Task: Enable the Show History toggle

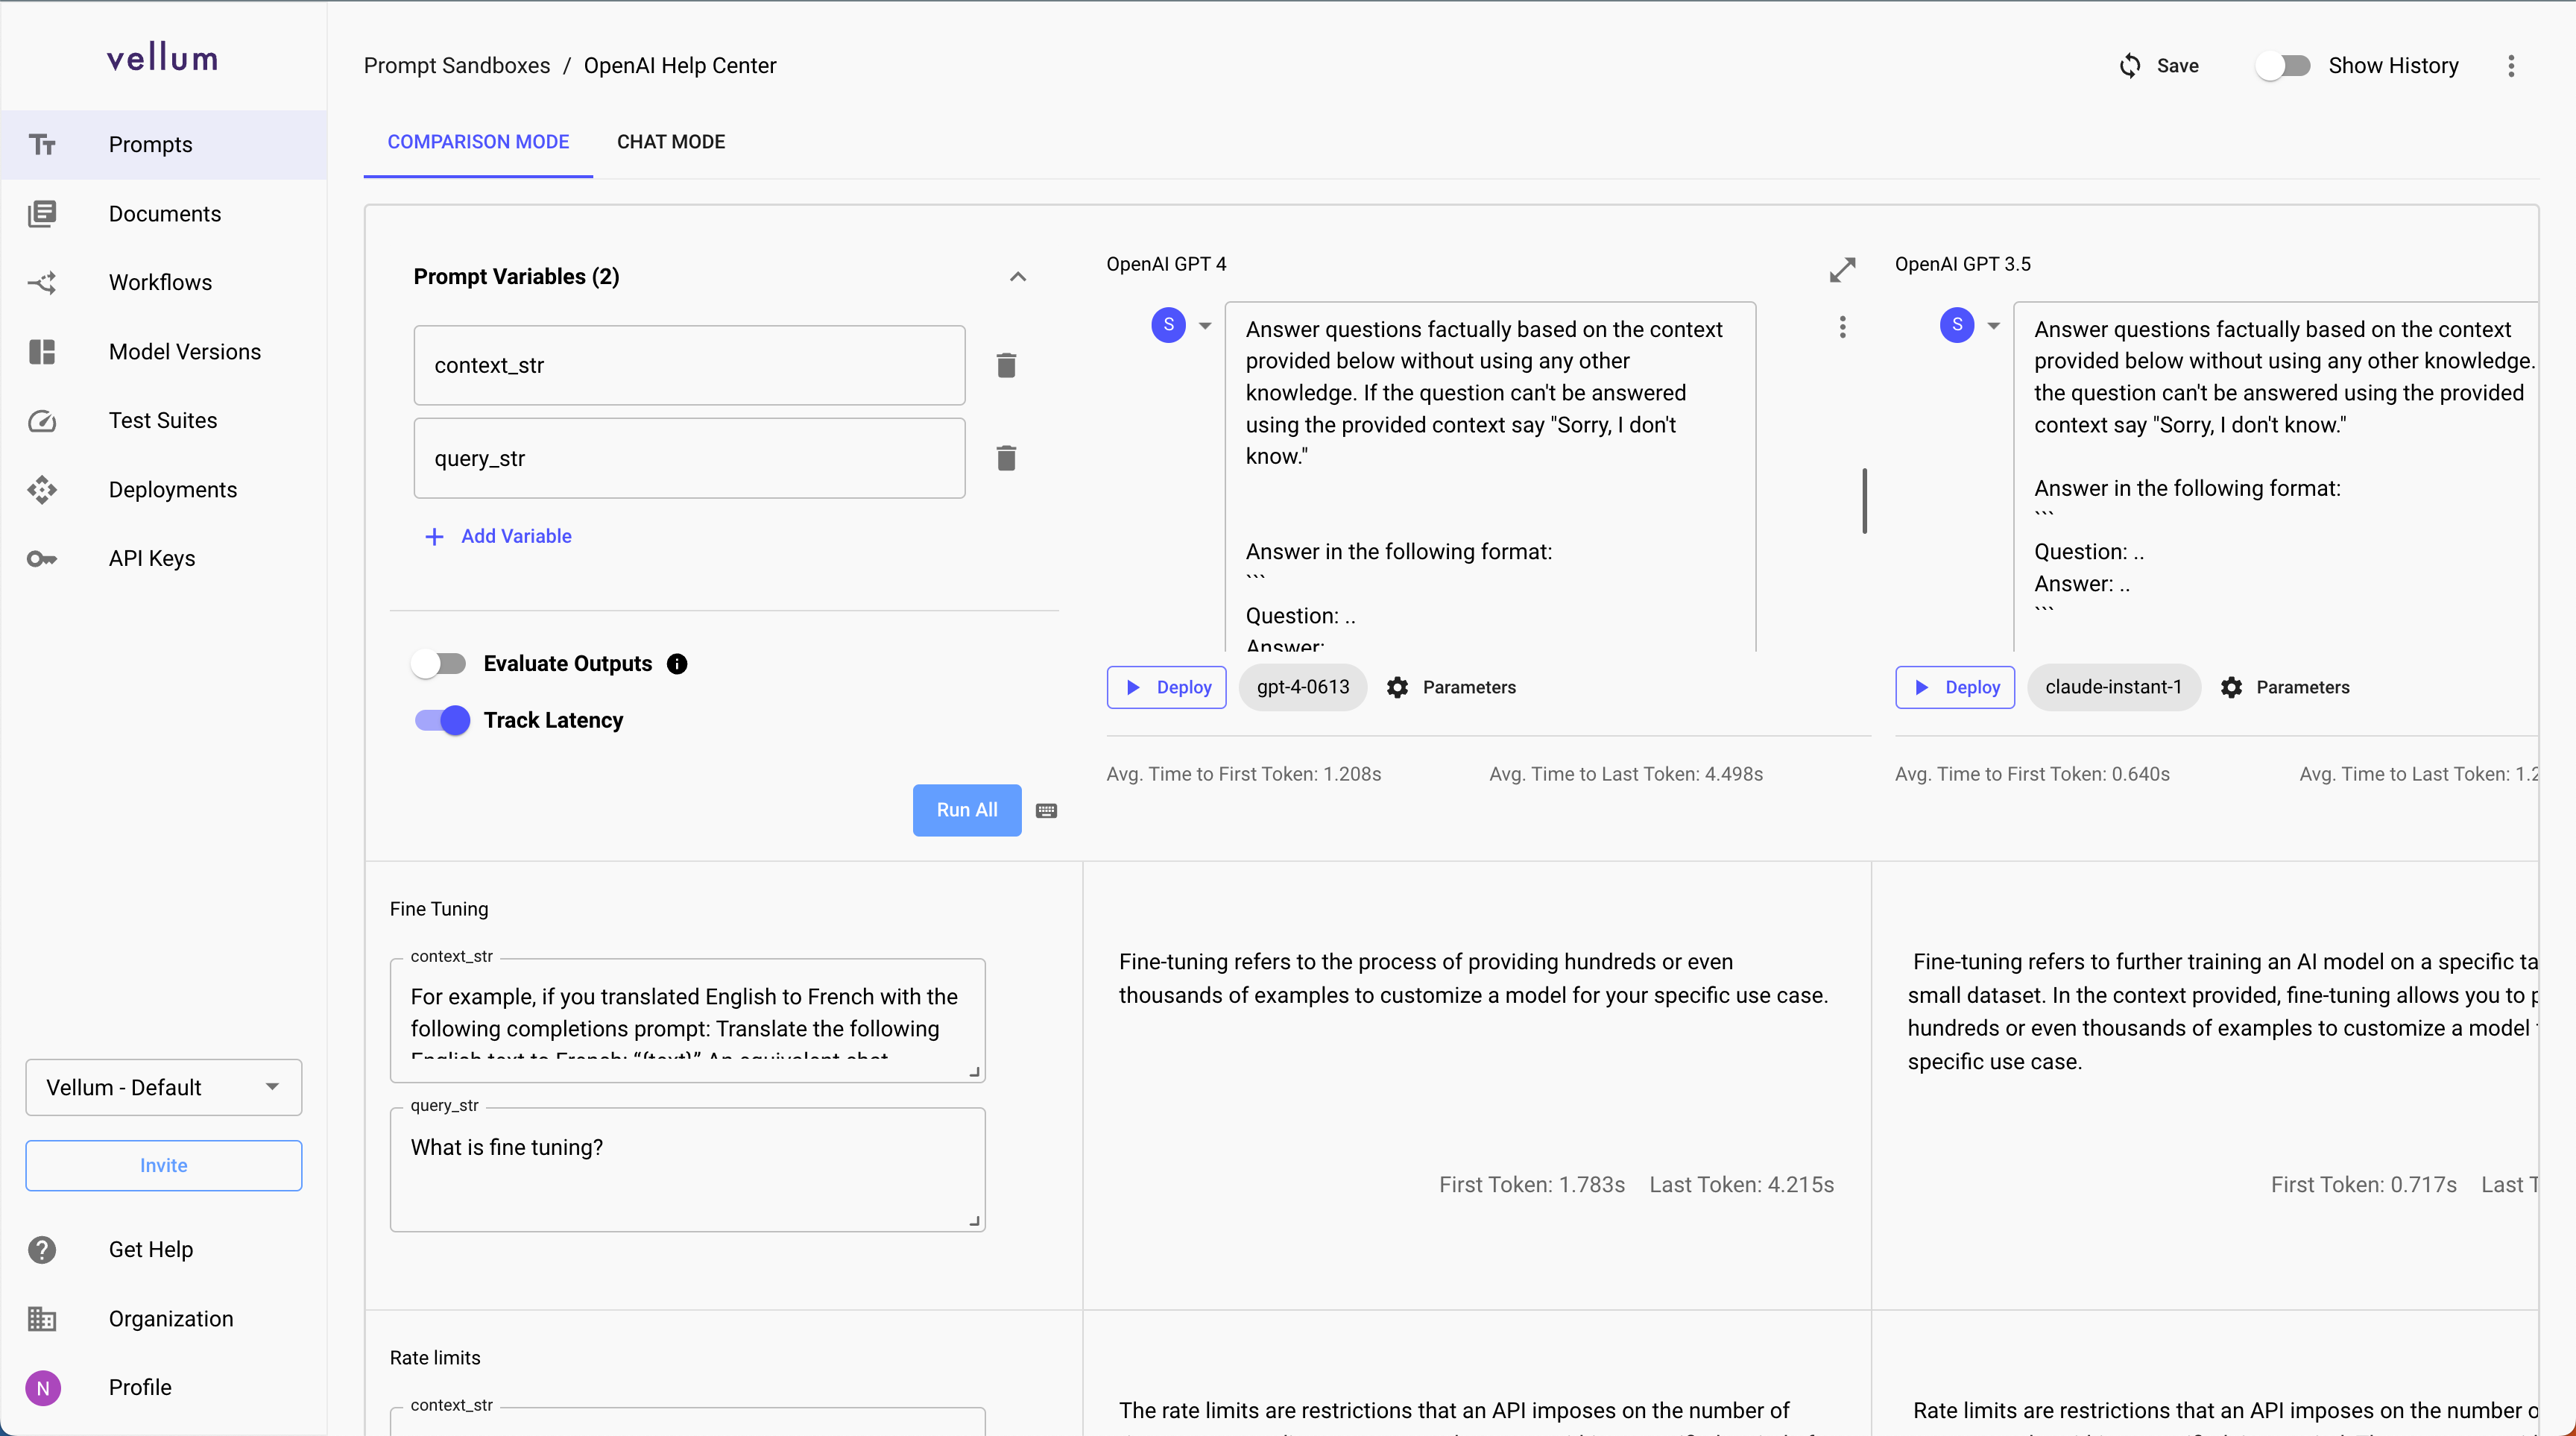Action: tap(2282, 66)
